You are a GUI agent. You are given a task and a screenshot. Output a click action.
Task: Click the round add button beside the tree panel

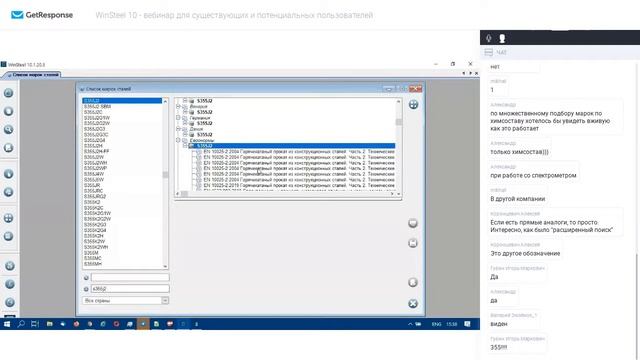[x=413, y=104]
